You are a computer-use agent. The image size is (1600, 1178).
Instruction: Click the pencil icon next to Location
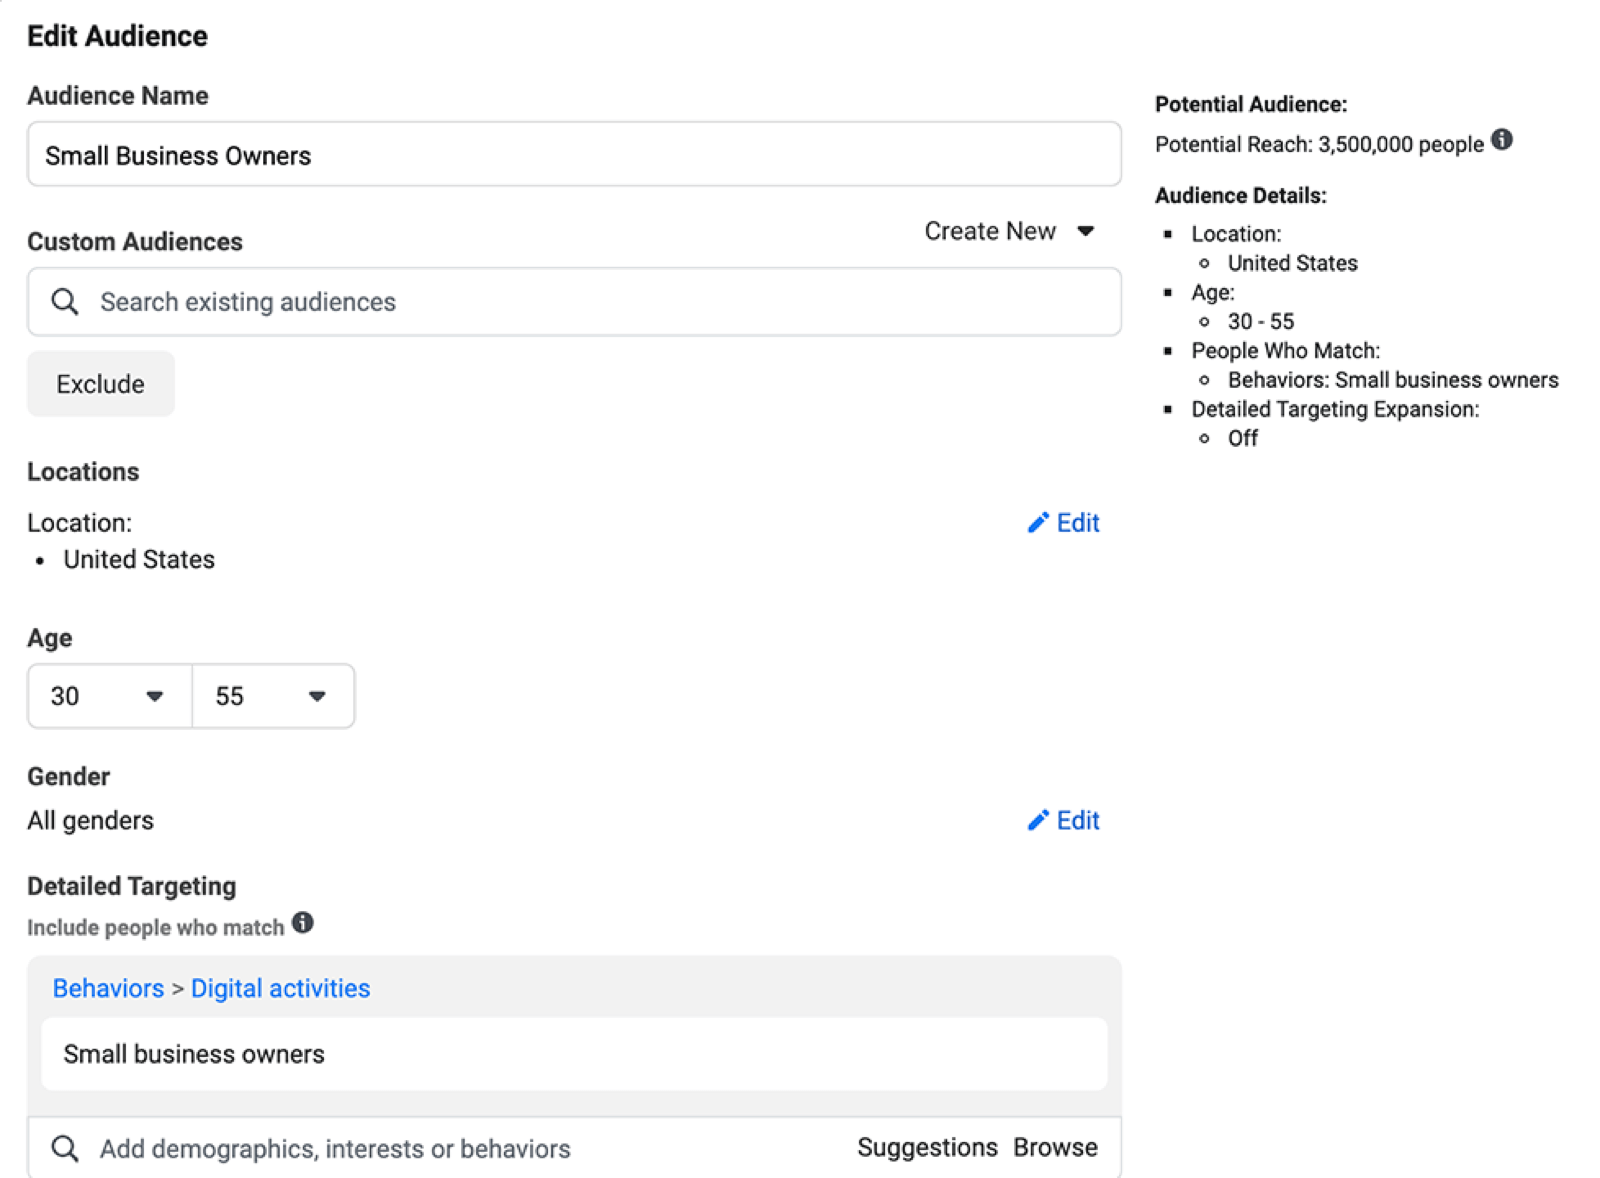(x=1037, y=522)
